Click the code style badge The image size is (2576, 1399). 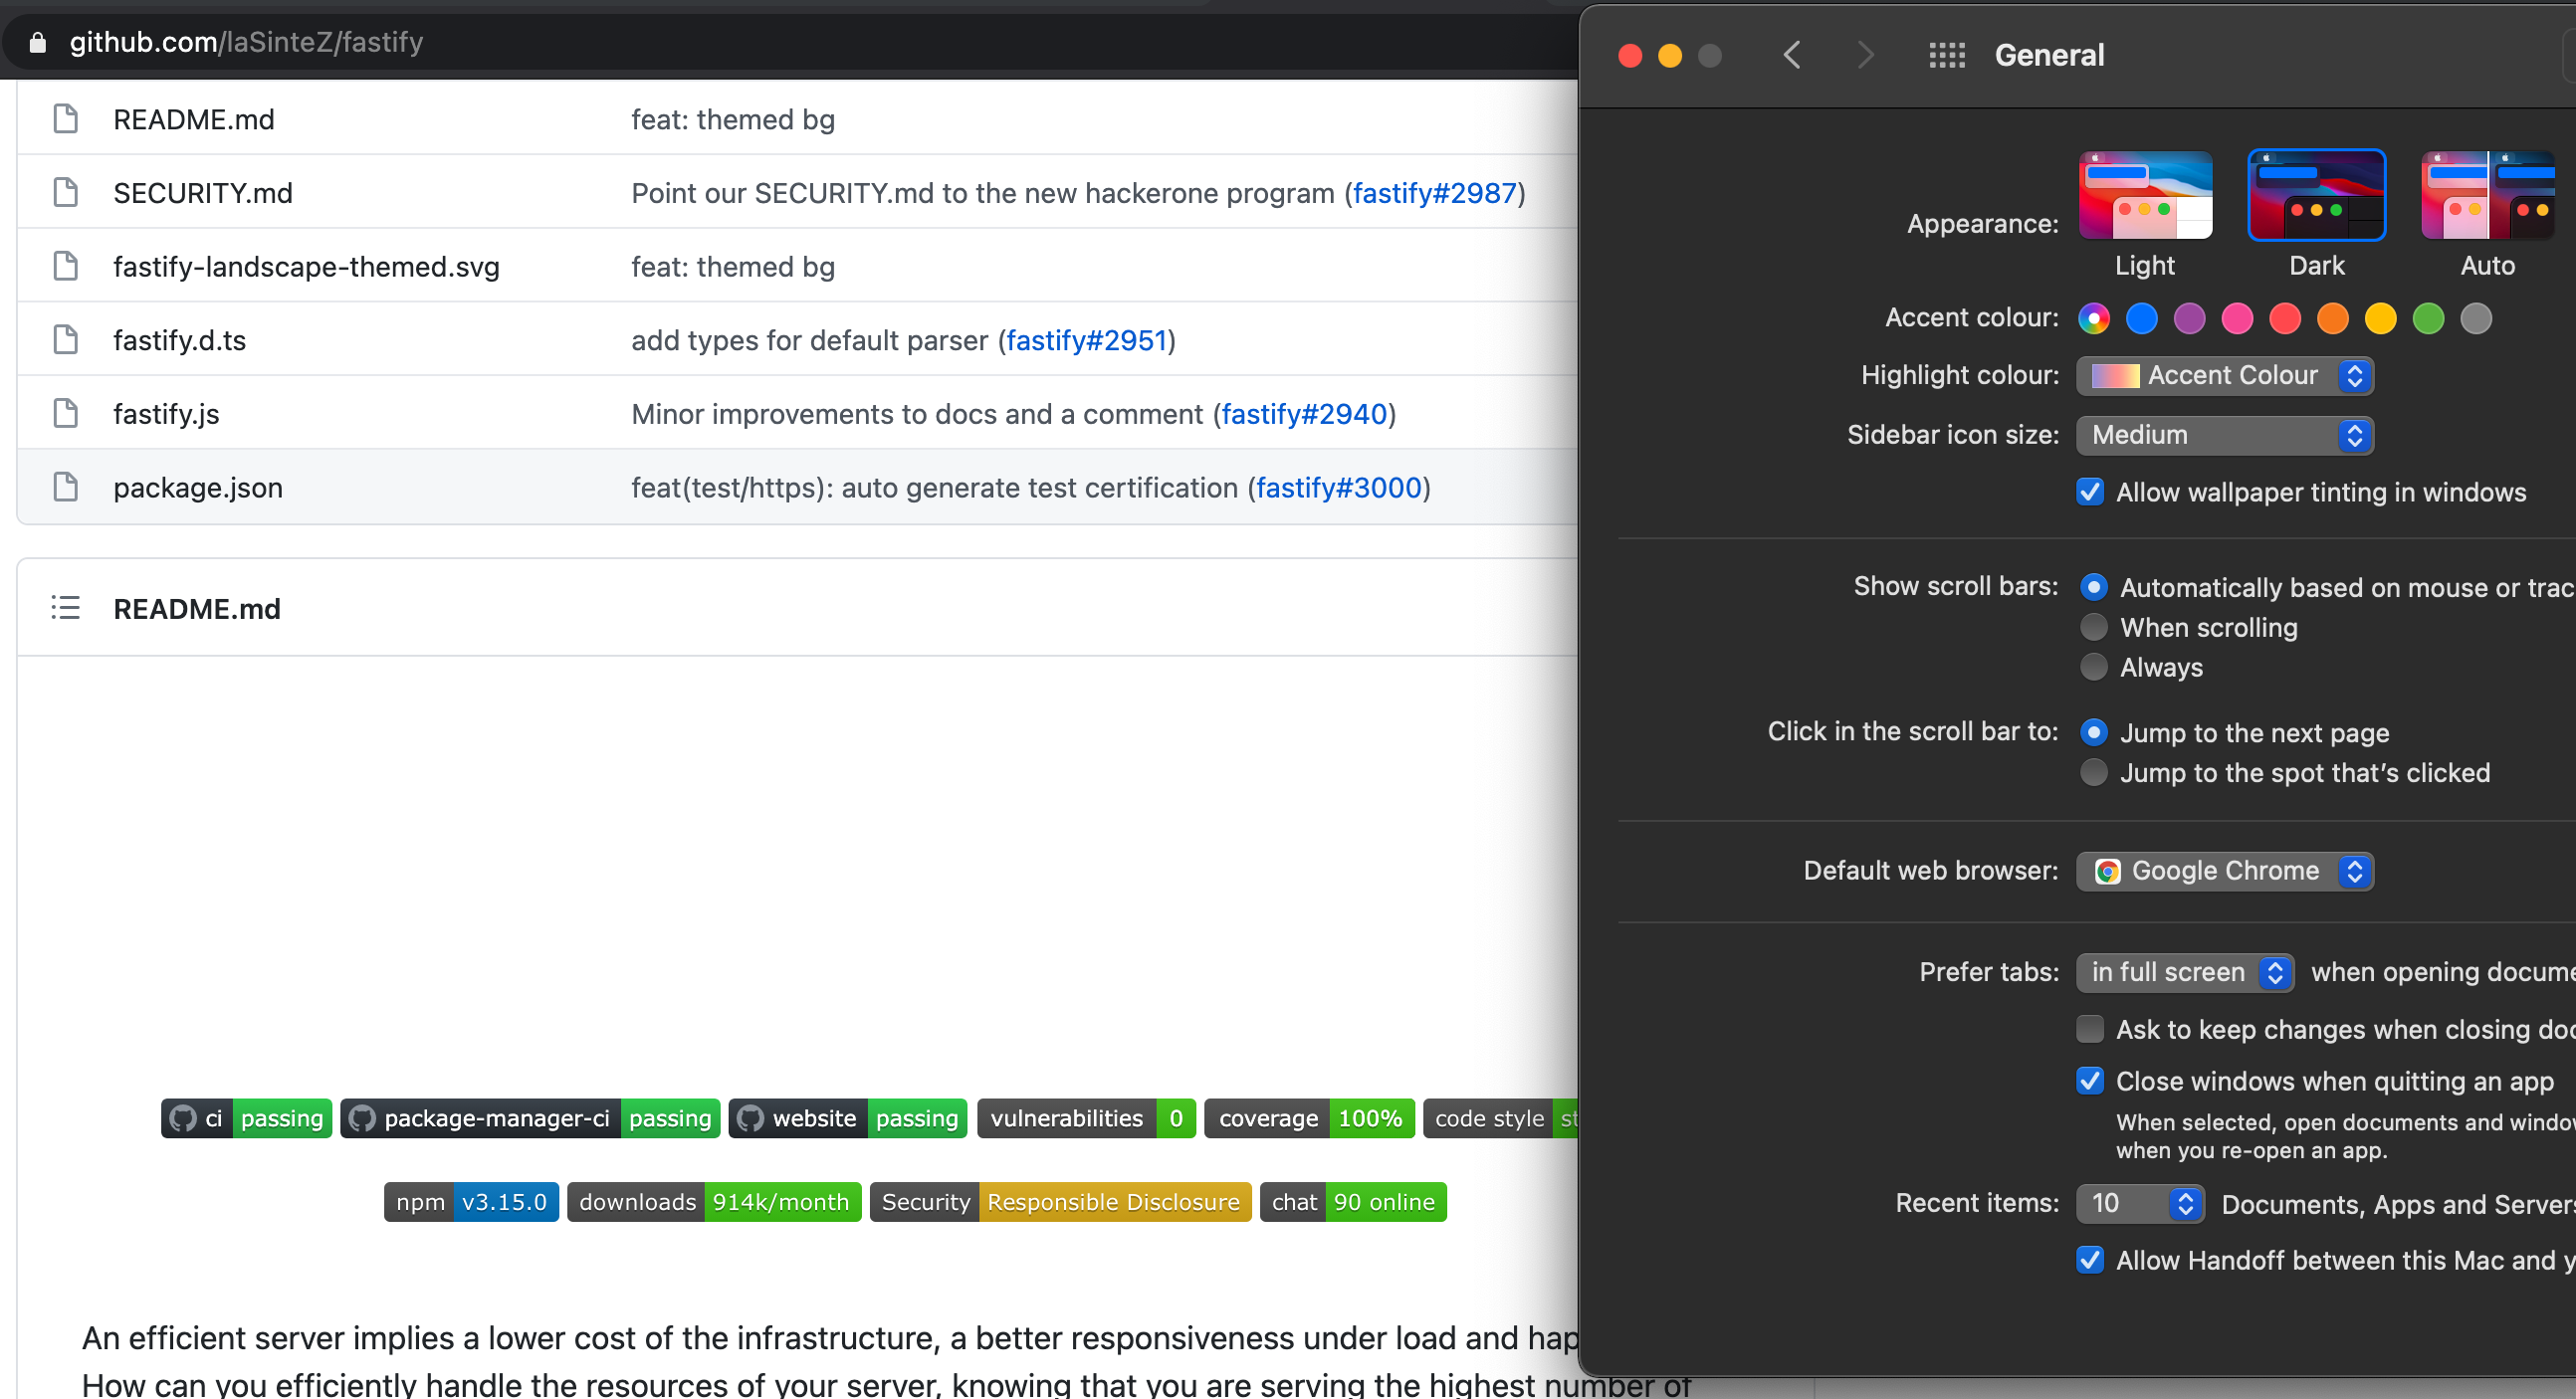coord(1501,1118)
